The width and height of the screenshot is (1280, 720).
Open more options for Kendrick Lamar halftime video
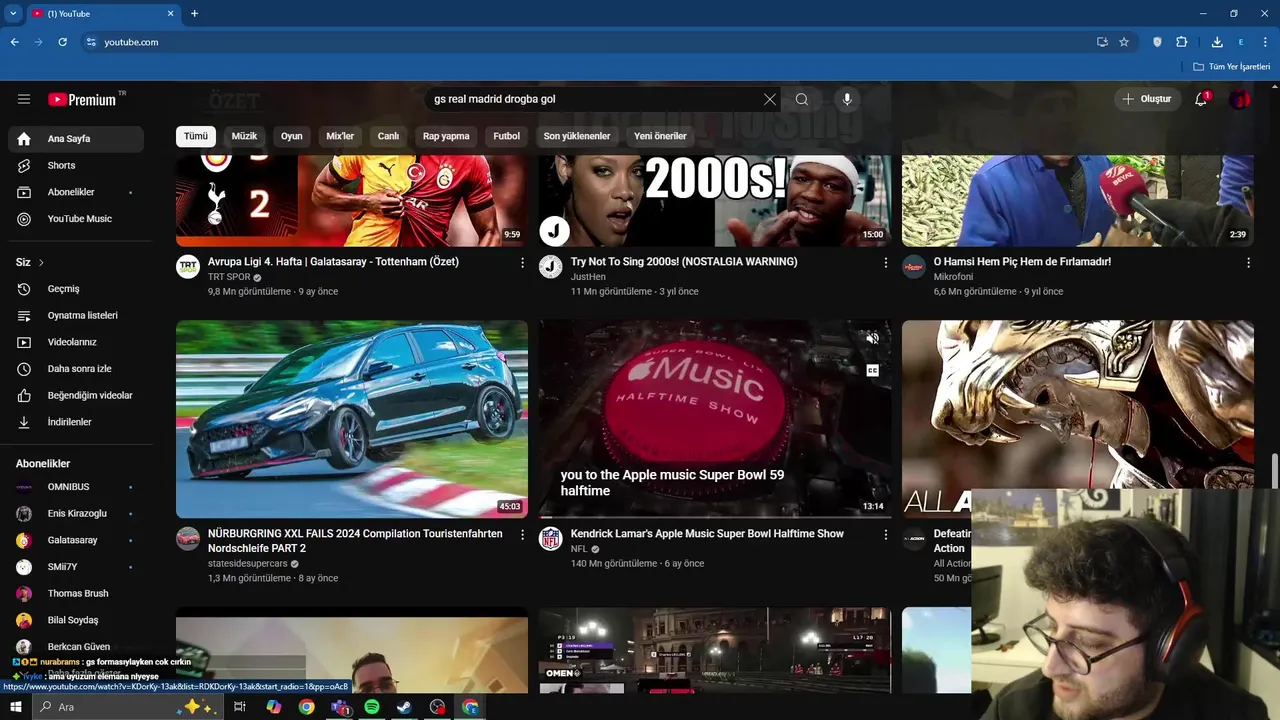point(885,535)
